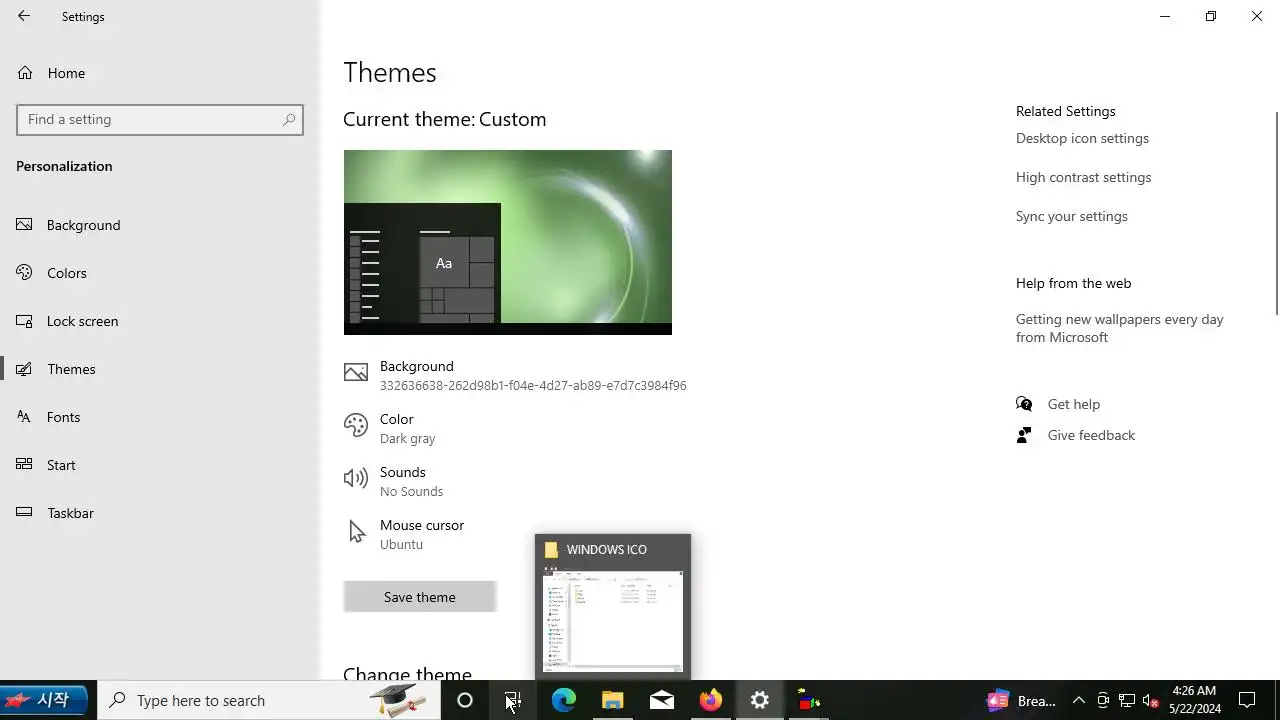The image size is (1280, 720).
Task: Open the Start button on the taskbar
Action: (x=45, y=700)
